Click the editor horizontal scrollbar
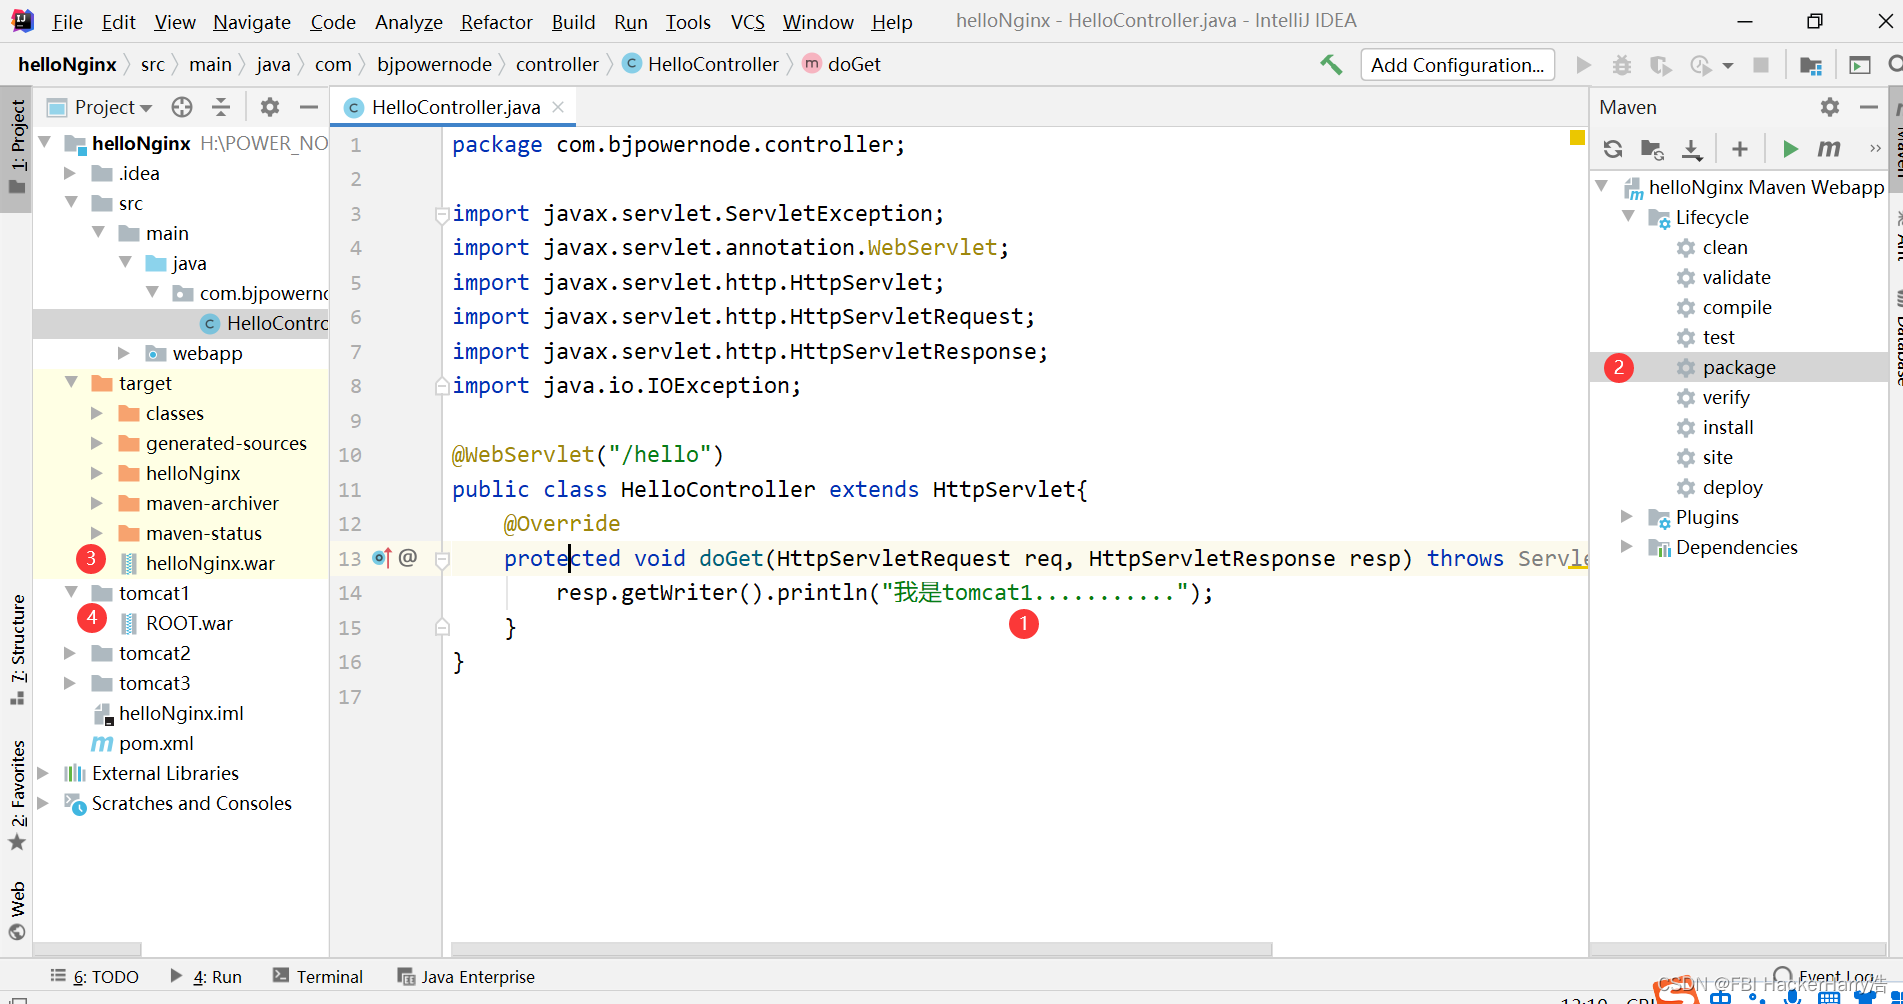 [x=861, y=948]
